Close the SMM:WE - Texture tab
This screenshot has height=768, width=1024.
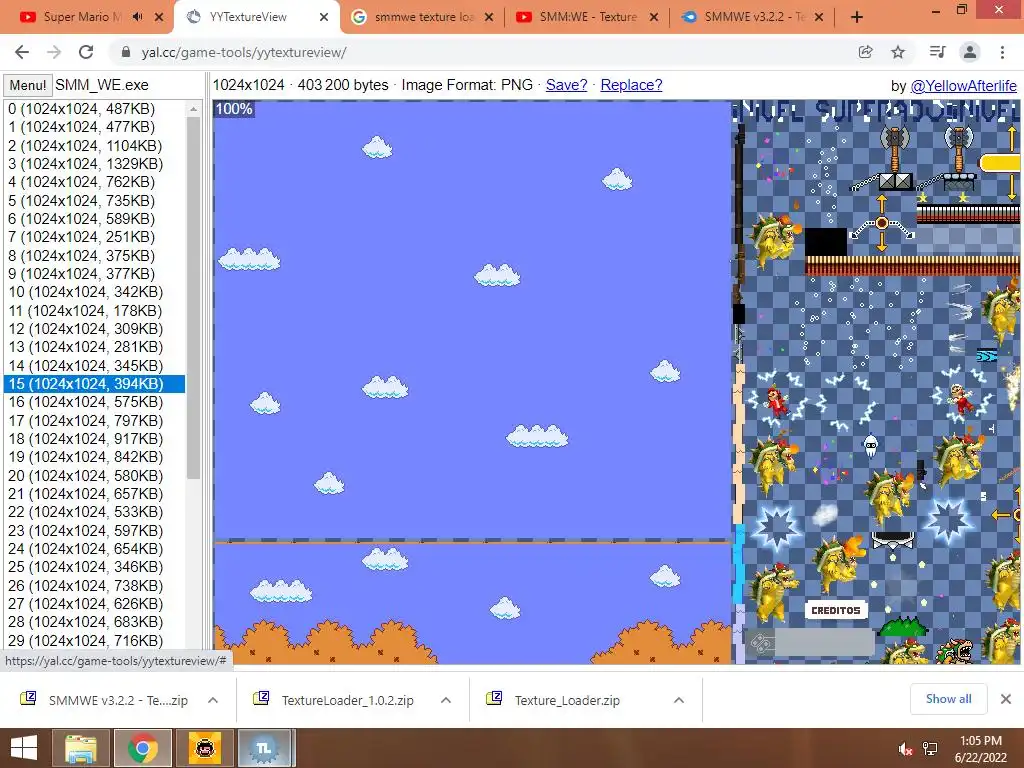654,17
